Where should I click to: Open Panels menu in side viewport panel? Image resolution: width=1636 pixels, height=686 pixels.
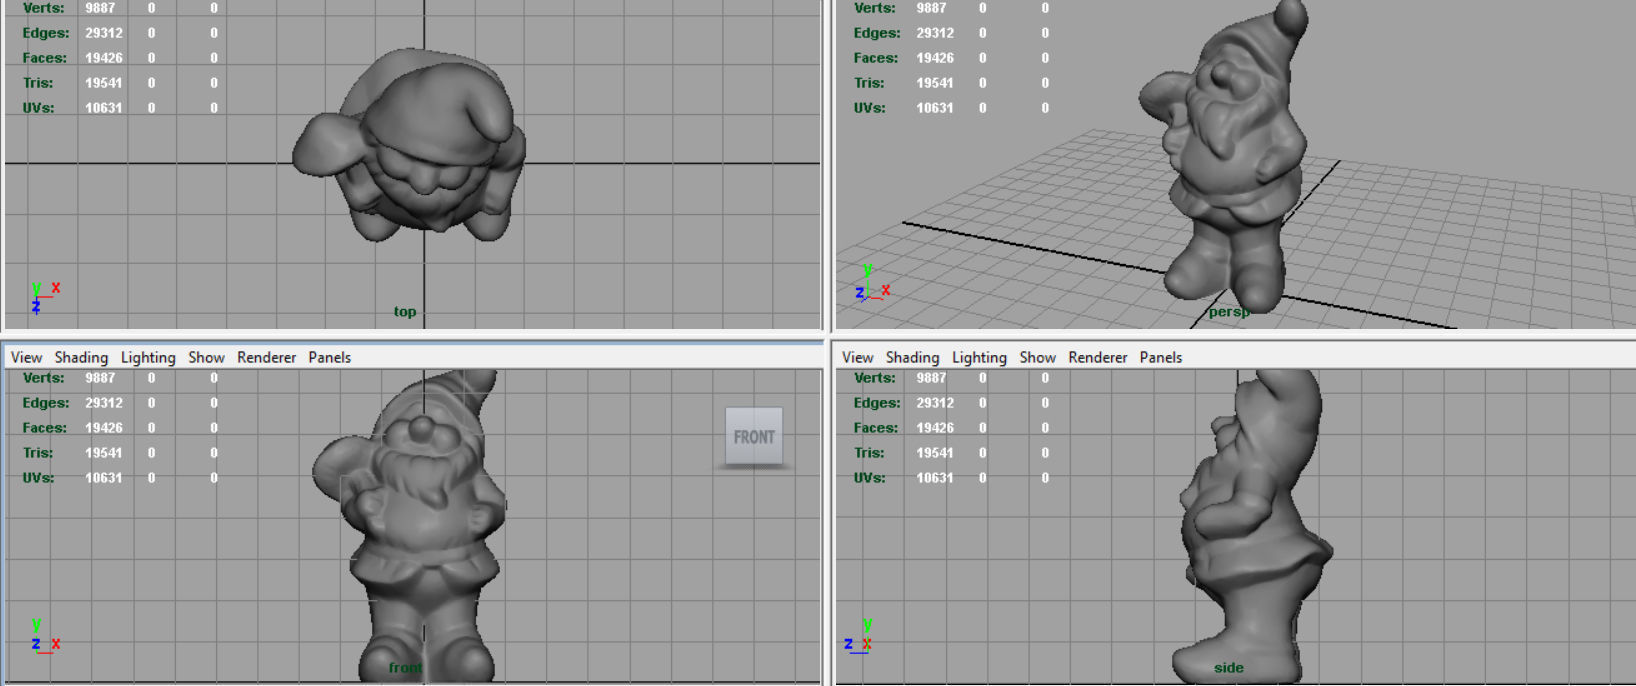pos(1160,357)
